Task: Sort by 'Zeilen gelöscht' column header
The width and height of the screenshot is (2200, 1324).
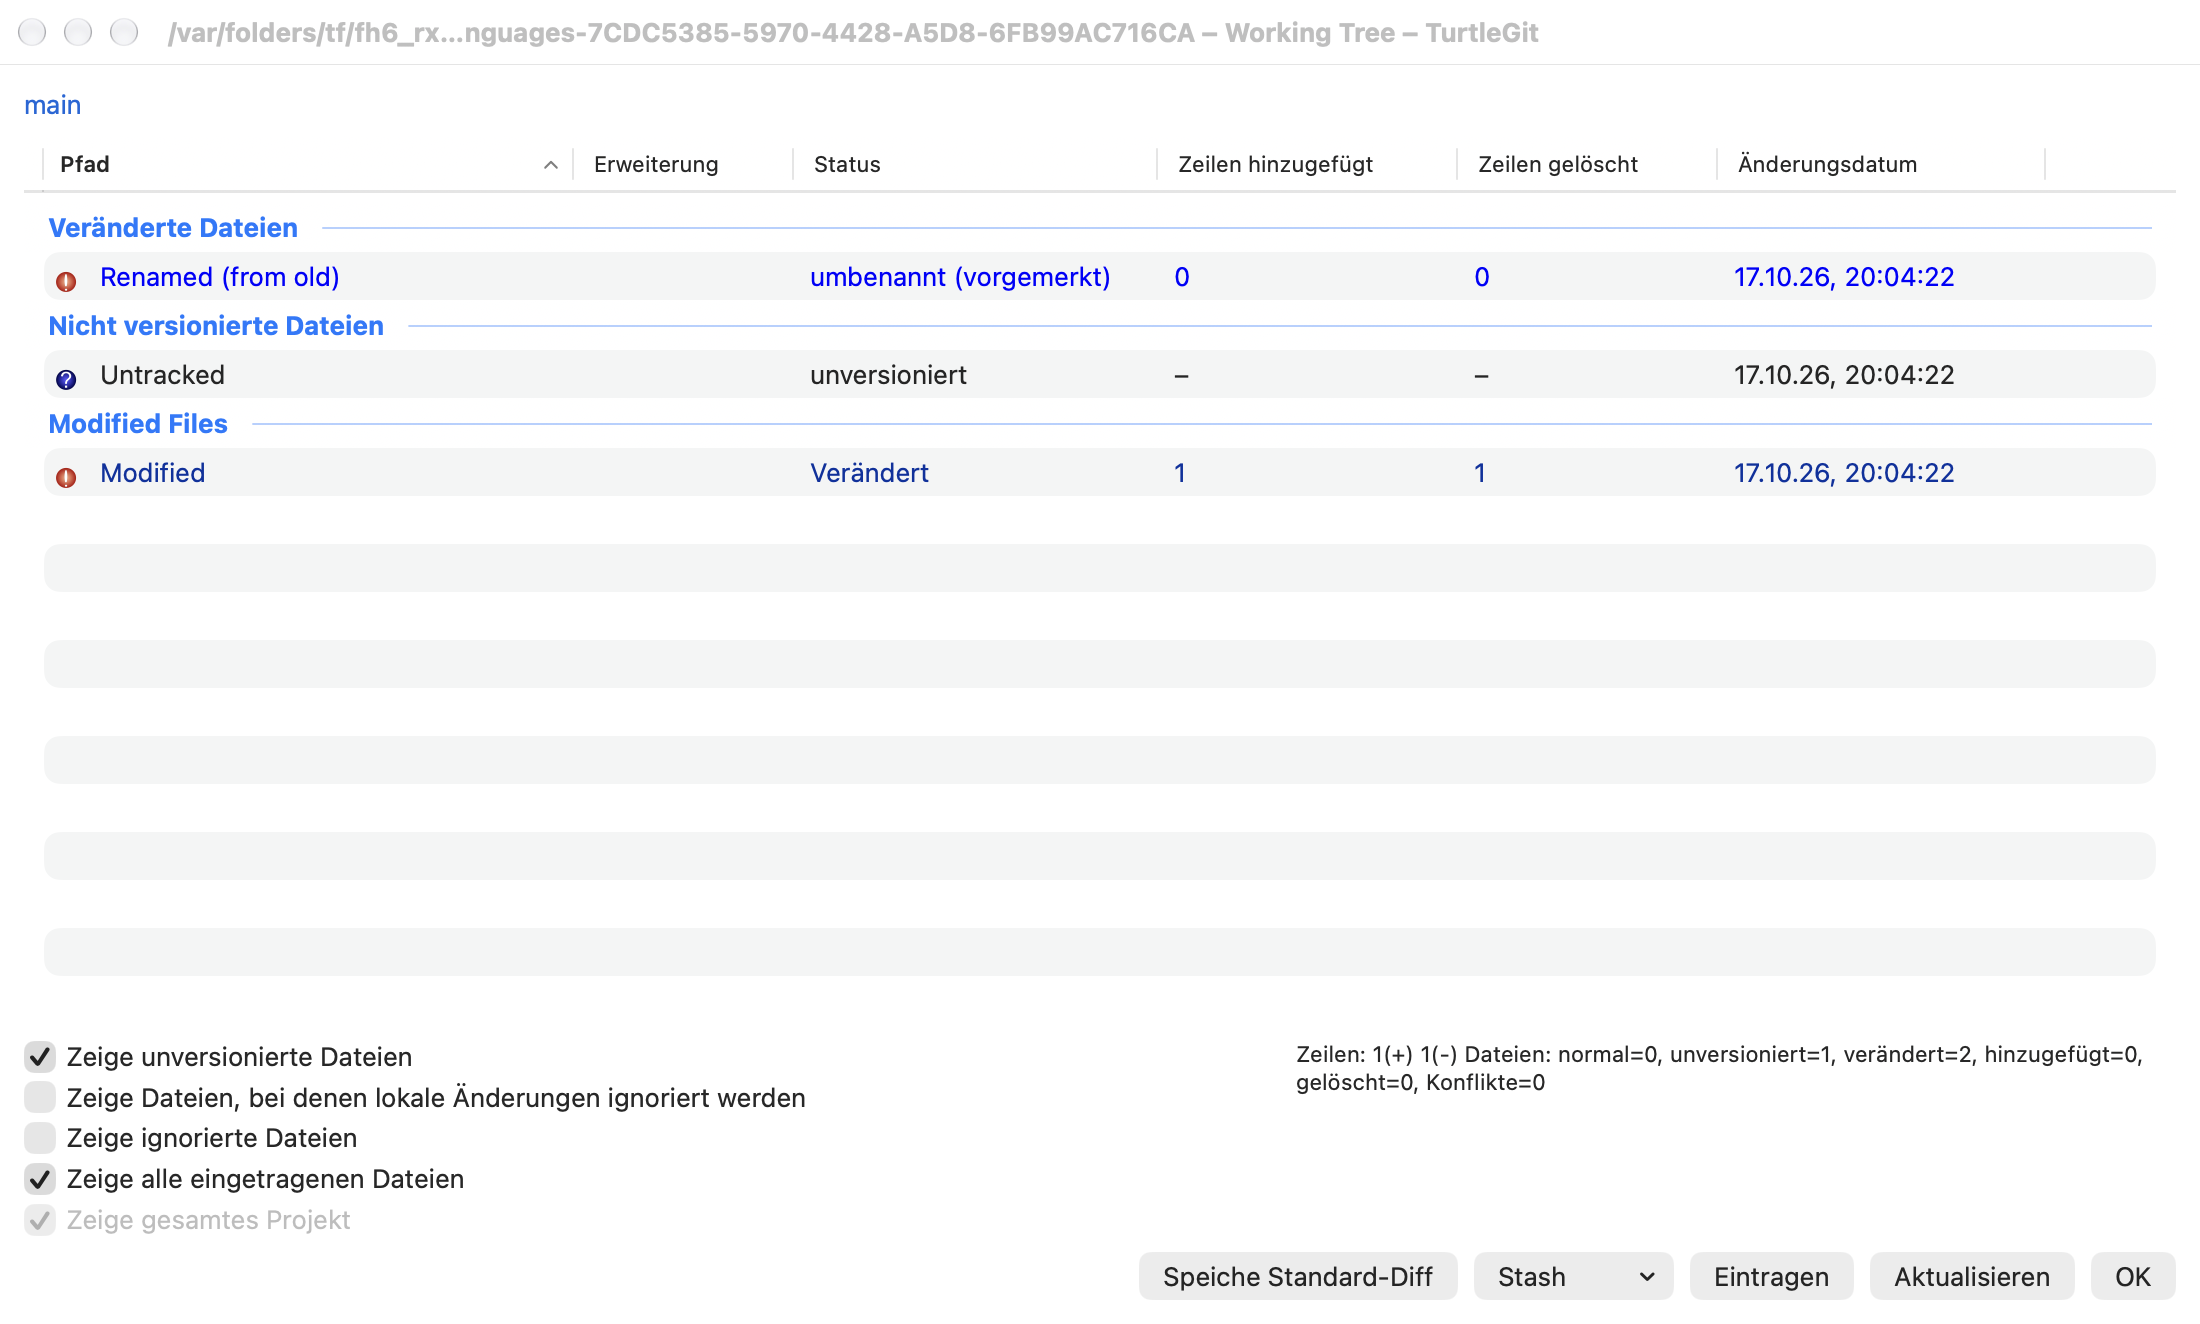Action: pyautogui.click(x=1587, y=164)
